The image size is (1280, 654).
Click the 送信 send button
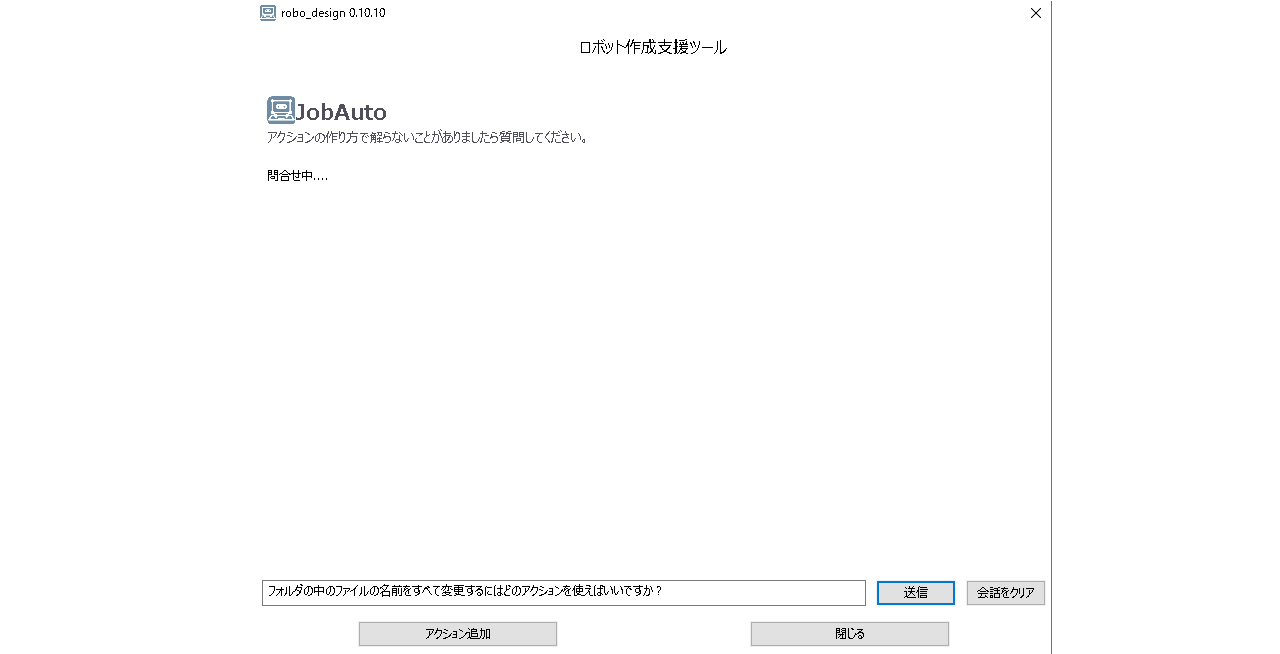pyautogui.click(x=915, y=593)
